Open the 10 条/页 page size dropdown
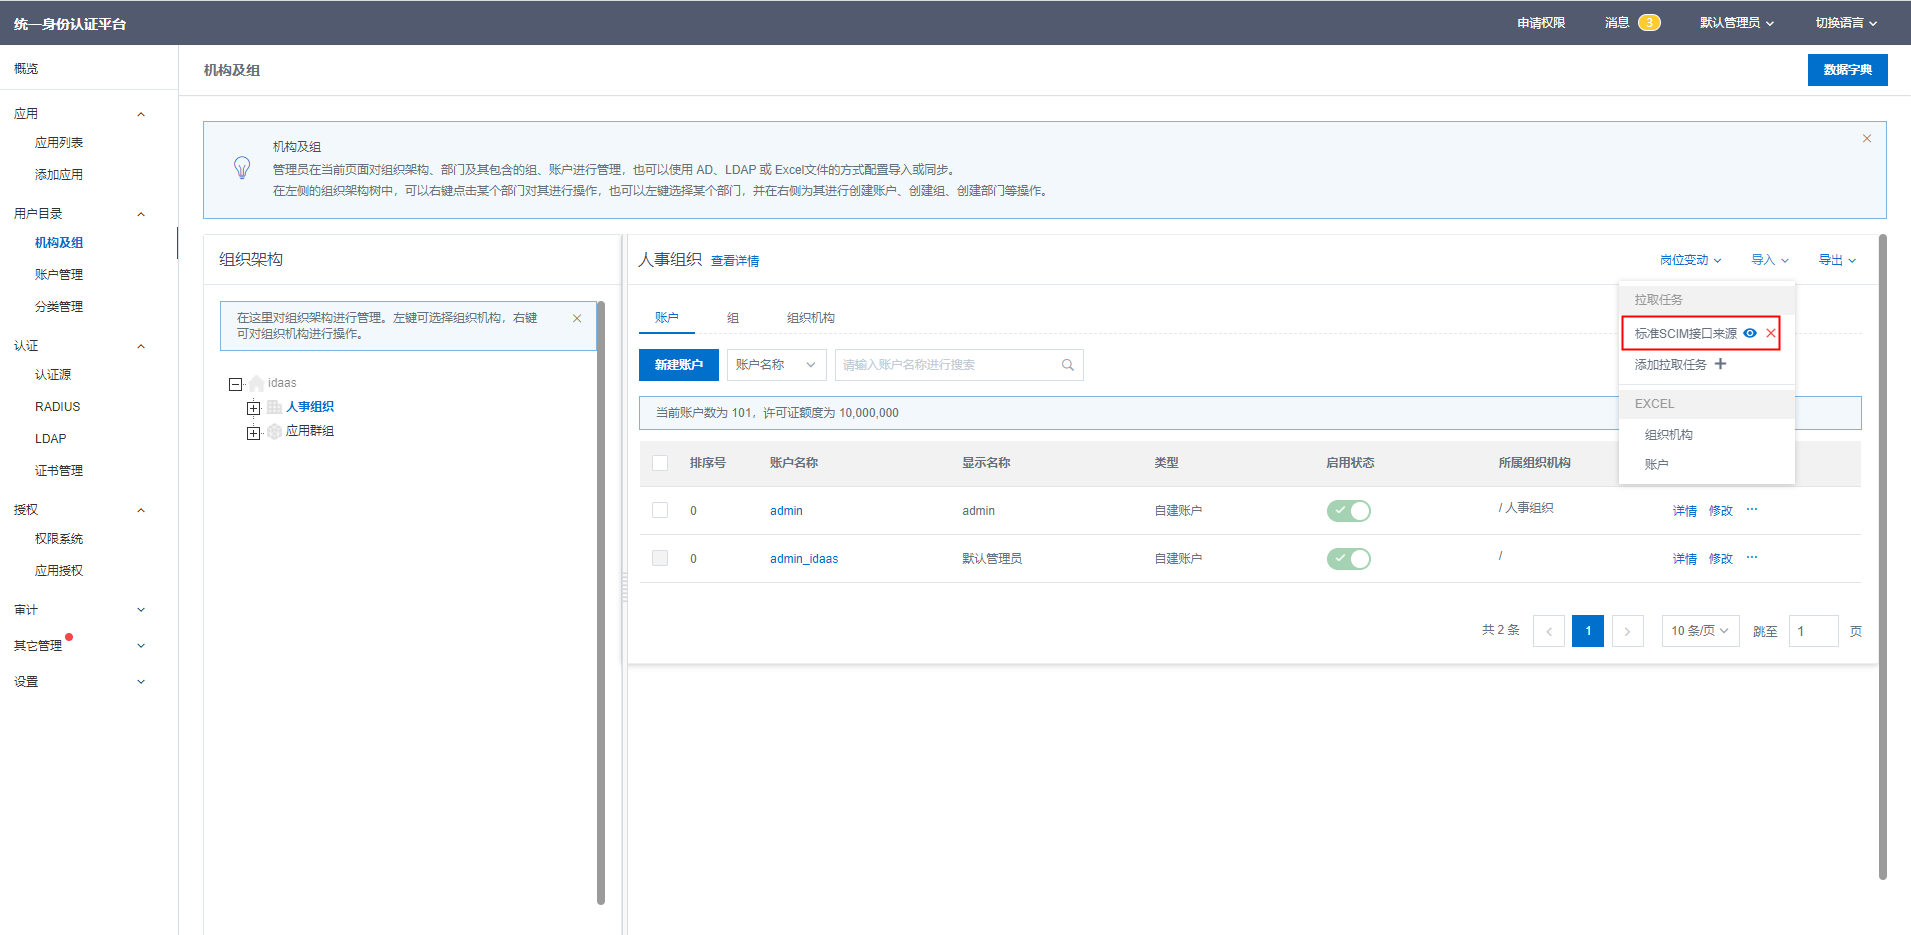This screenshot has width=1911, height=935. coord(1699,631)
